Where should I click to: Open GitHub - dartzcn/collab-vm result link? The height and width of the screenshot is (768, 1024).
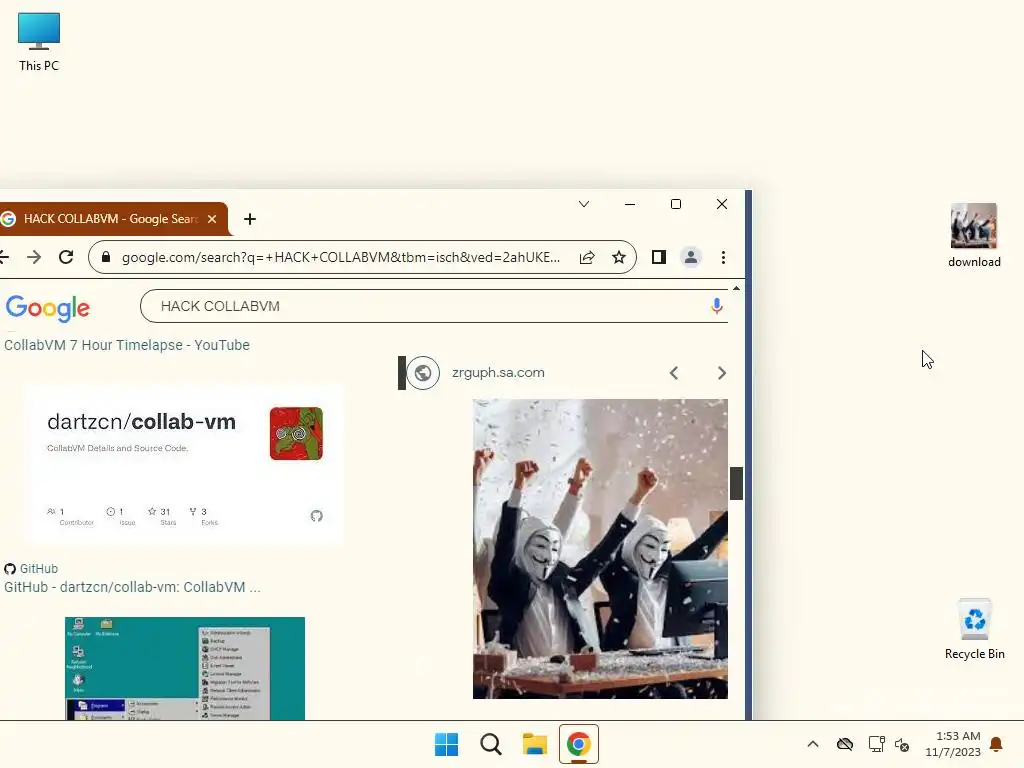coord(133,587)
